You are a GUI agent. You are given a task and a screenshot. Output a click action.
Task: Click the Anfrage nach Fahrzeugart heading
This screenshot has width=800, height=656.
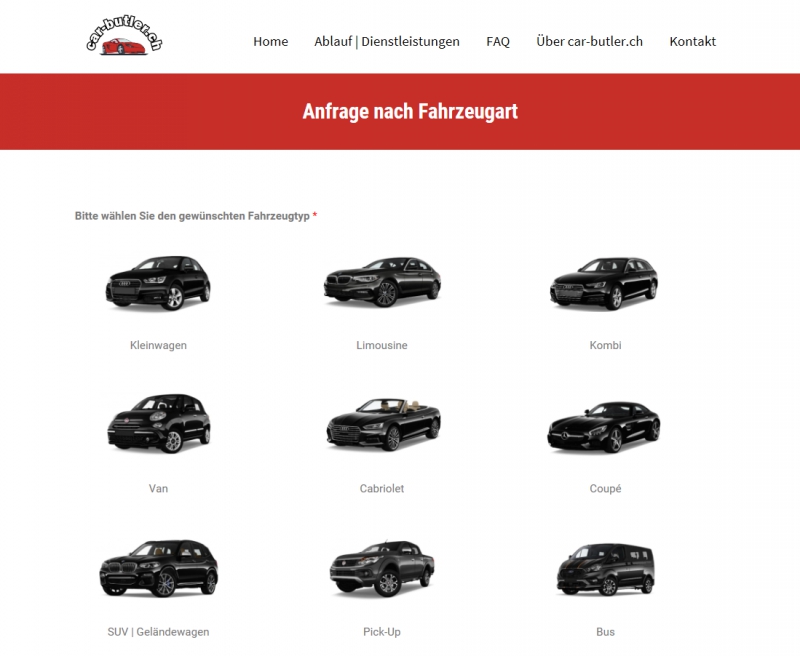(x=410, y=112)
